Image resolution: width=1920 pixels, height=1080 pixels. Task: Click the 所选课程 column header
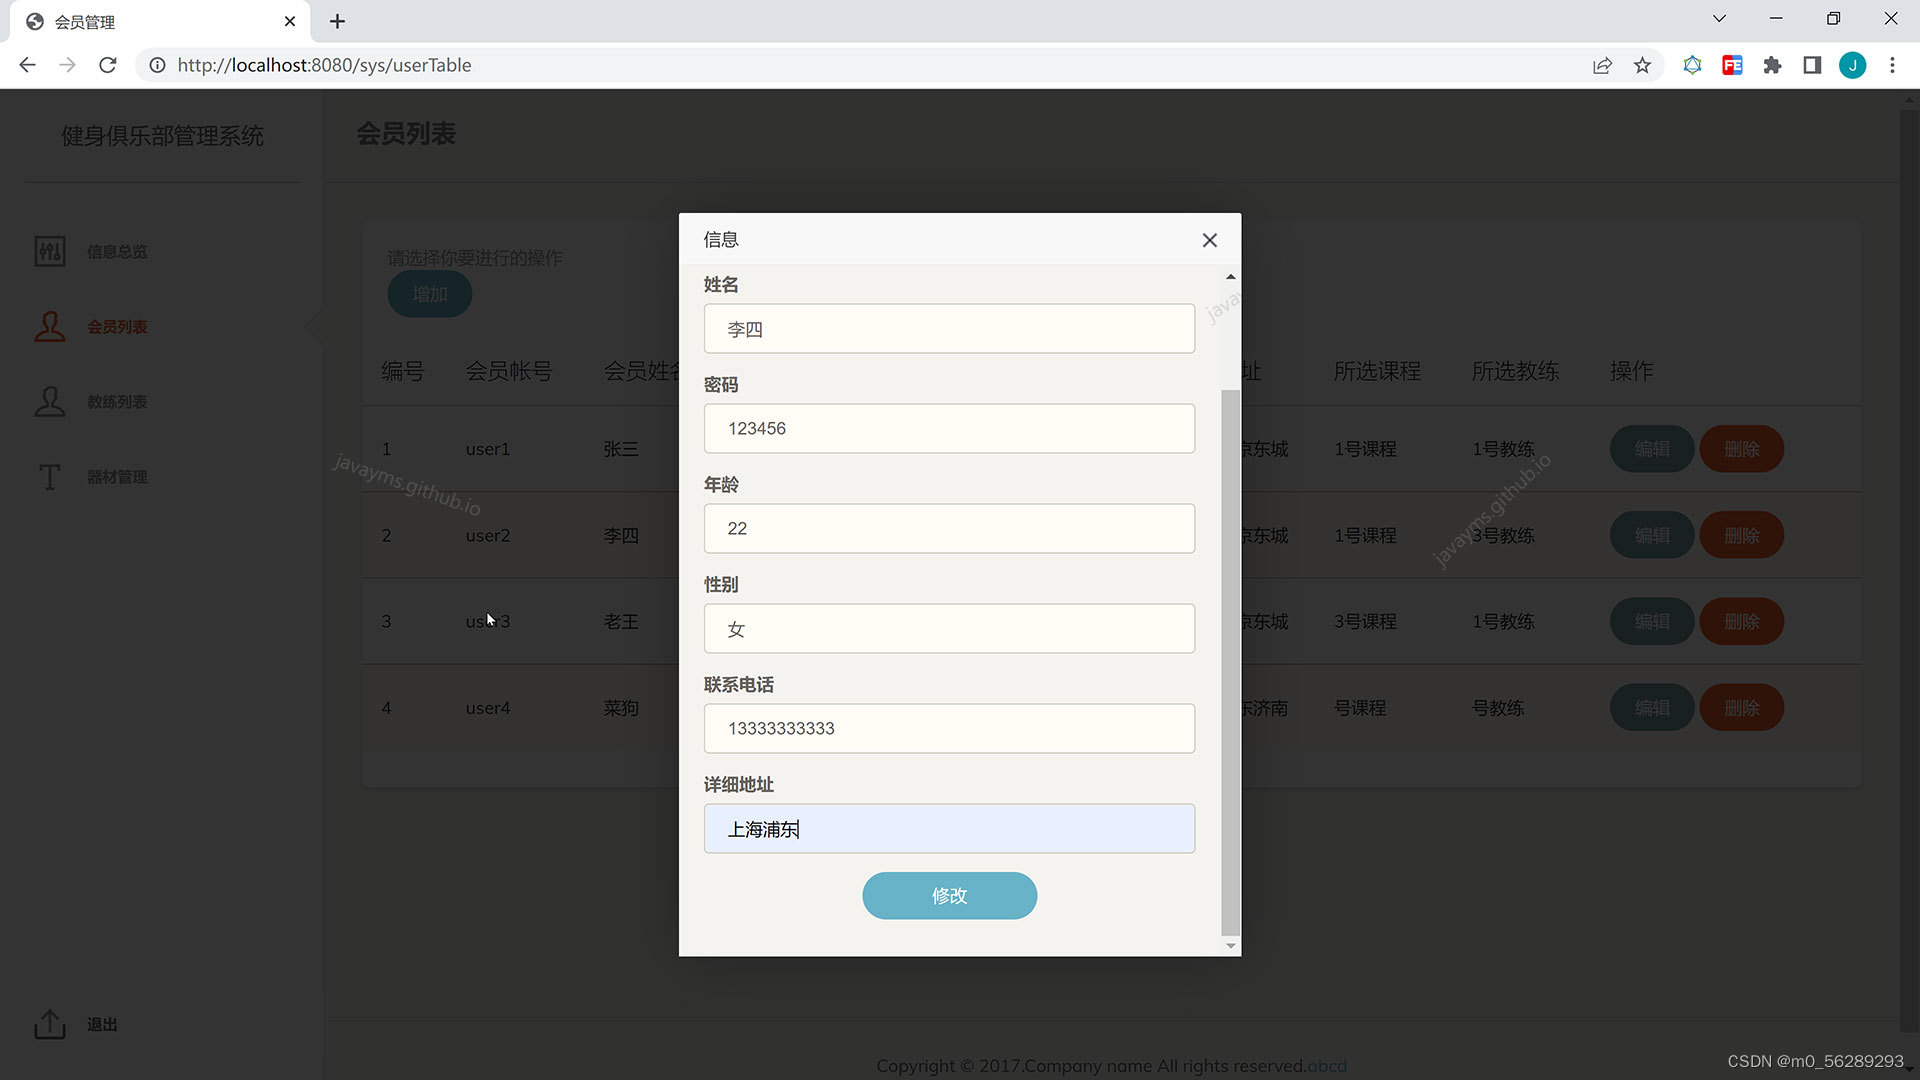pyautogui.click(x=1377, y=371)
